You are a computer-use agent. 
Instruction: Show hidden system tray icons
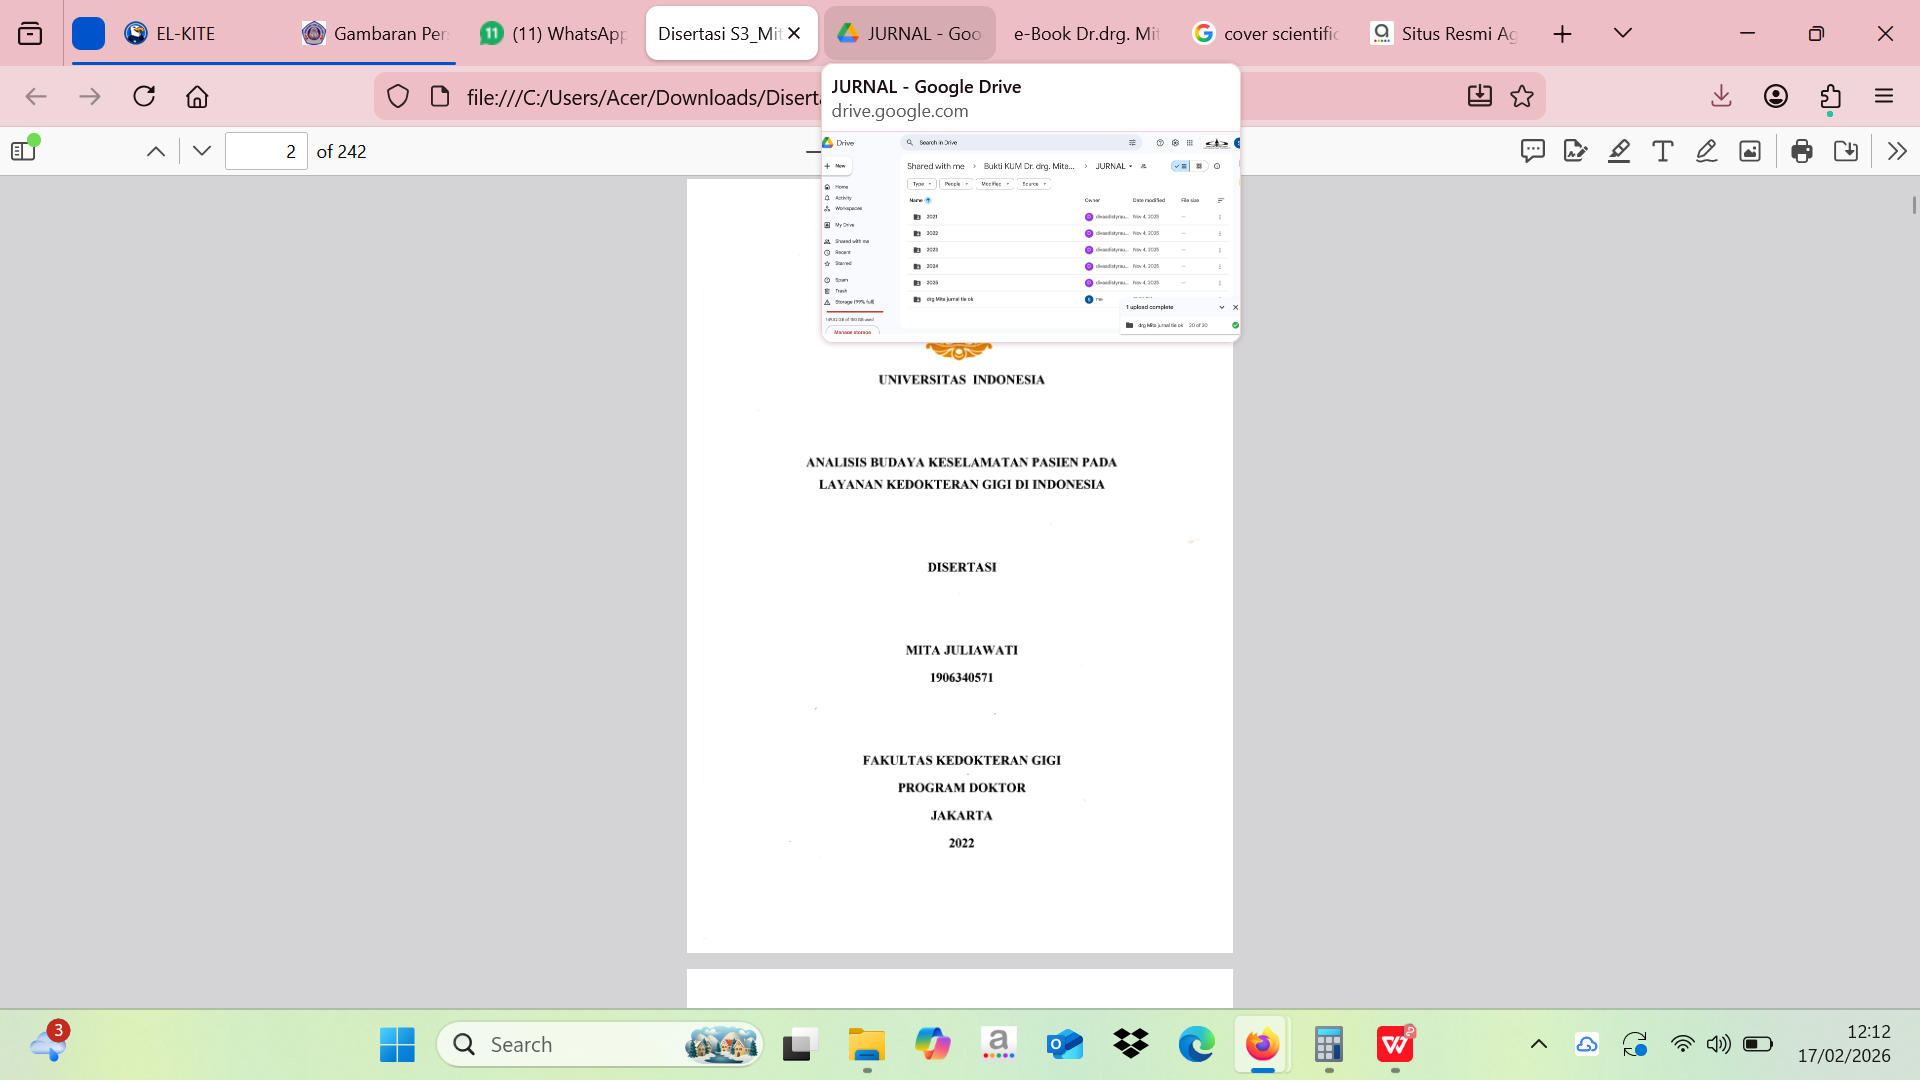[x=1539, y=1044]
